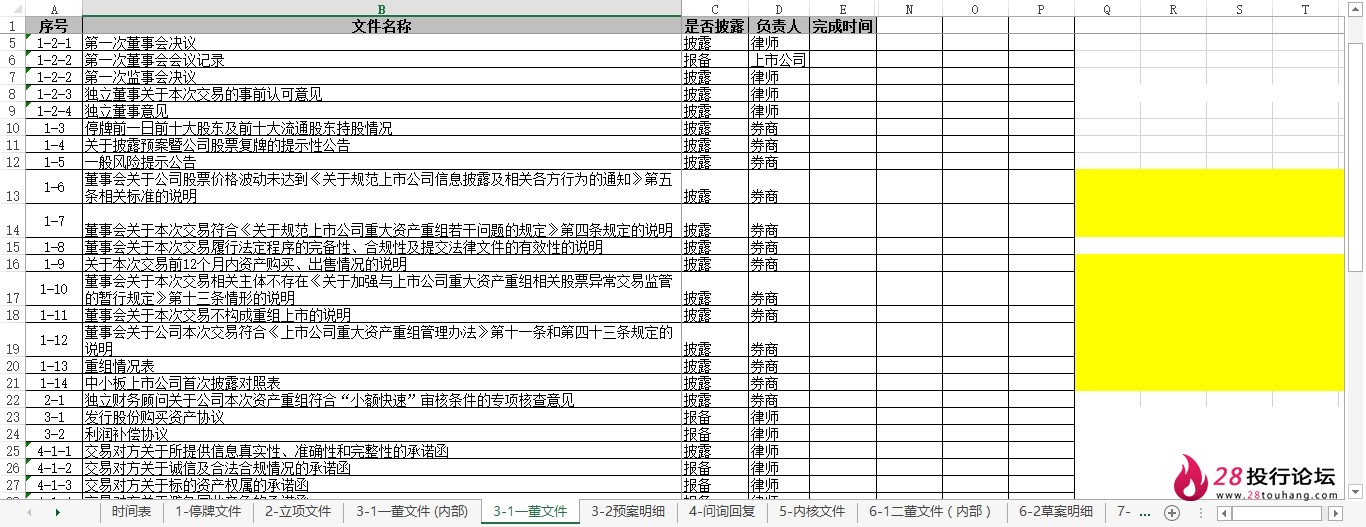
Task: Select sequence cell 1-10
Action: click(x=54, y=289)
